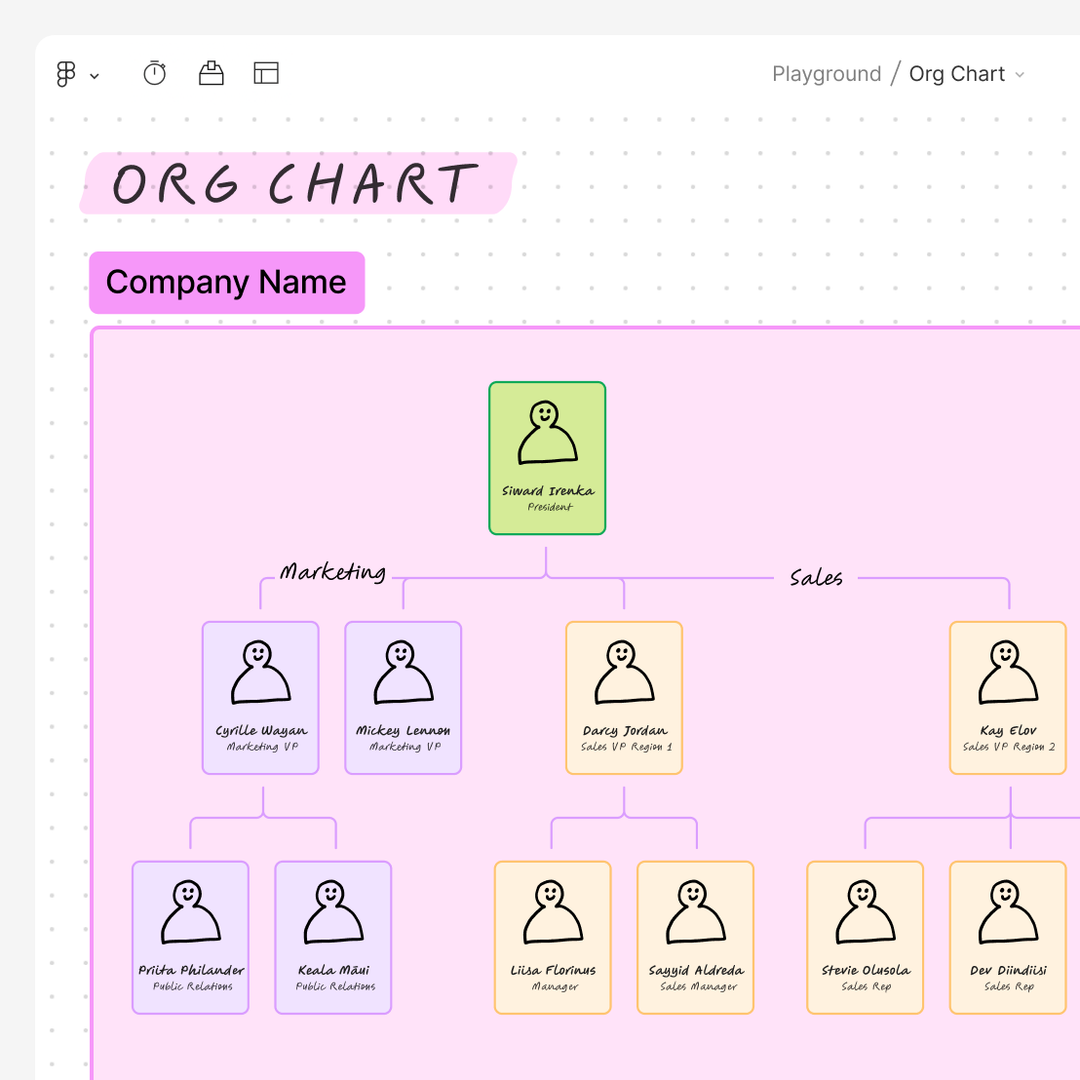The image size is (1080, 1080).
Task: Select the Priita Philander Public Relations card
Action: click(x=190, y=937)
